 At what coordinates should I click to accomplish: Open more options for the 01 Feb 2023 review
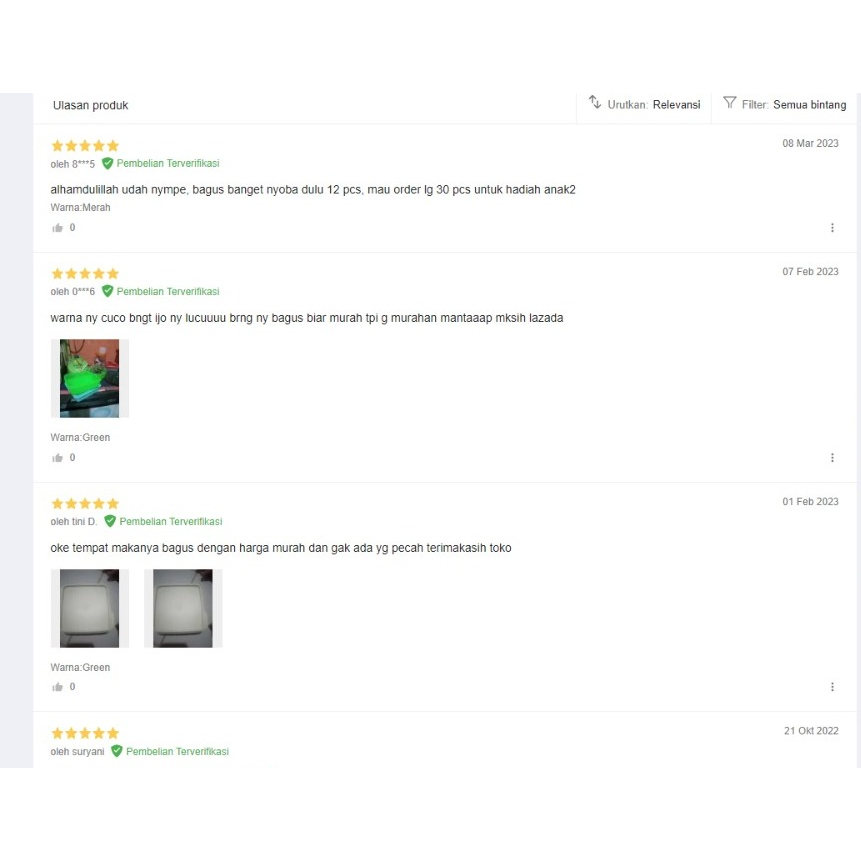coord(832,687)
